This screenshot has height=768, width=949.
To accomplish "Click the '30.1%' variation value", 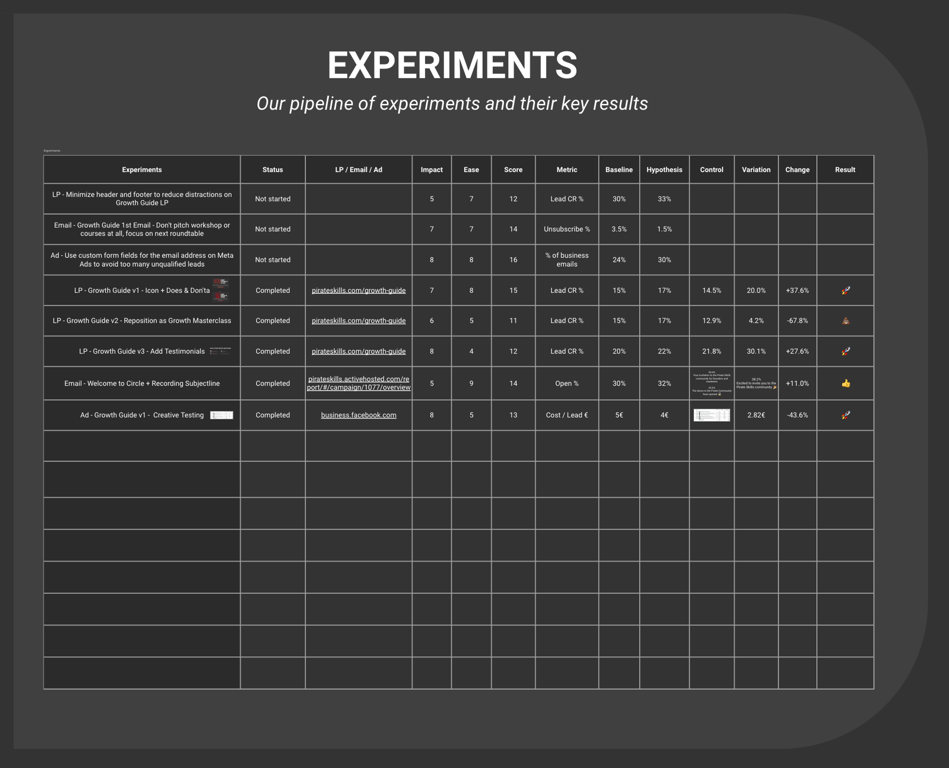I will pos(756,351).
